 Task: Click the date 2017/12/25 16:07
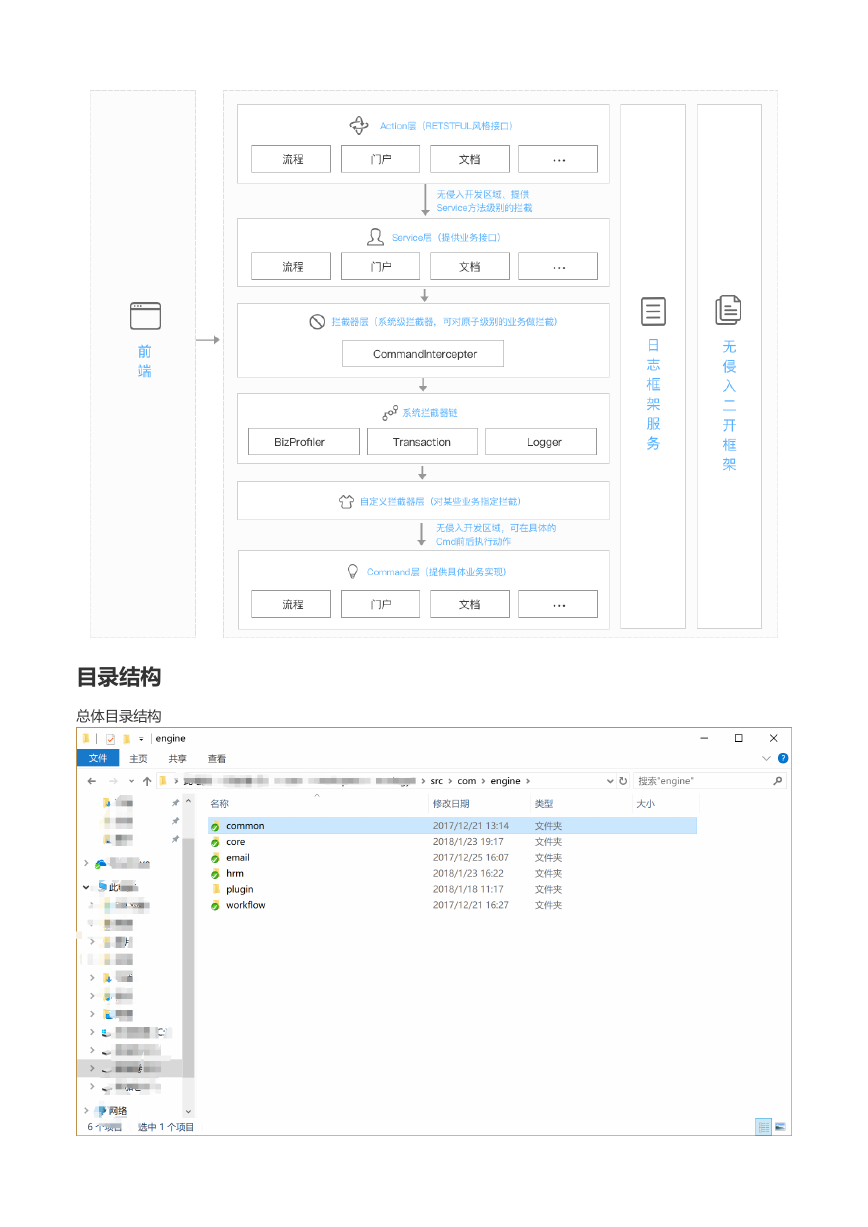471,858
